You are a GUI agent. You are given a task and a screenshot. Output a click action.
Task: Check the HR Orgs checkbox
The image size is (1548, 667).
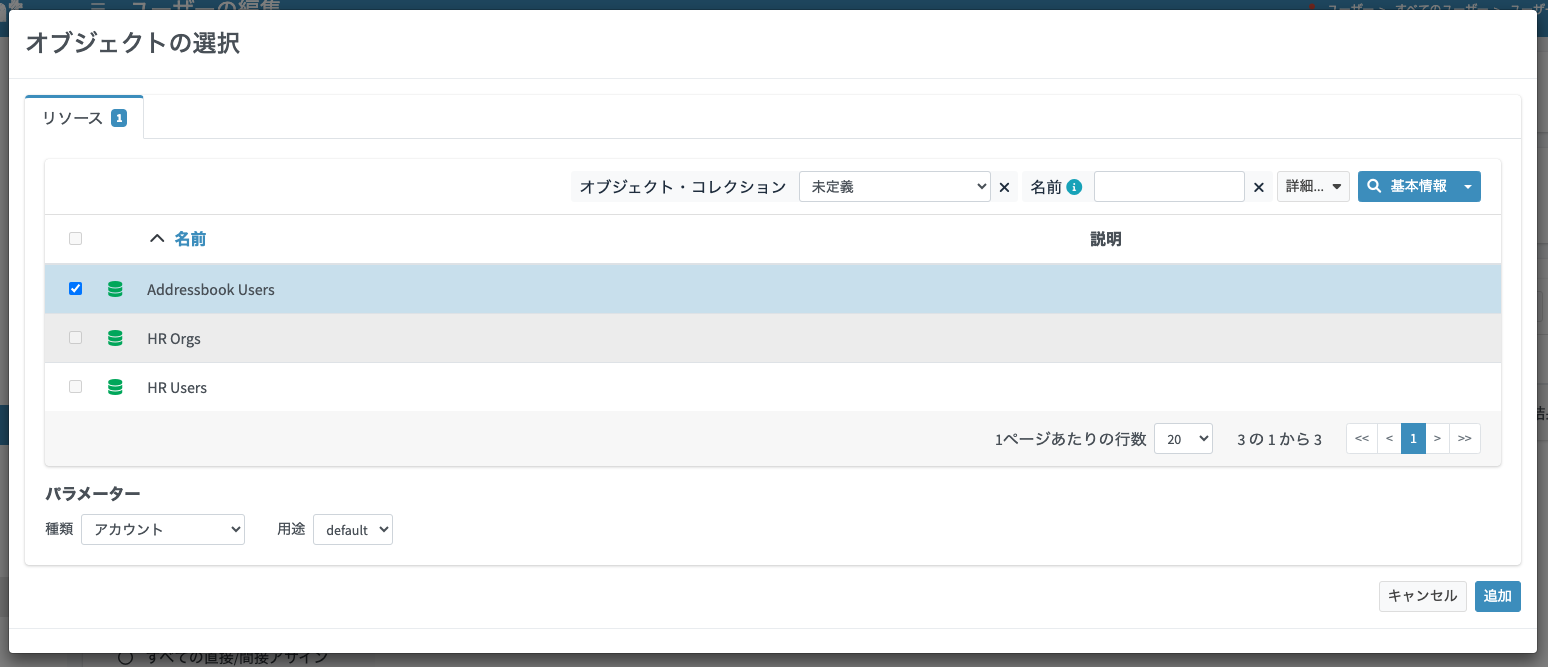[75, 337]
